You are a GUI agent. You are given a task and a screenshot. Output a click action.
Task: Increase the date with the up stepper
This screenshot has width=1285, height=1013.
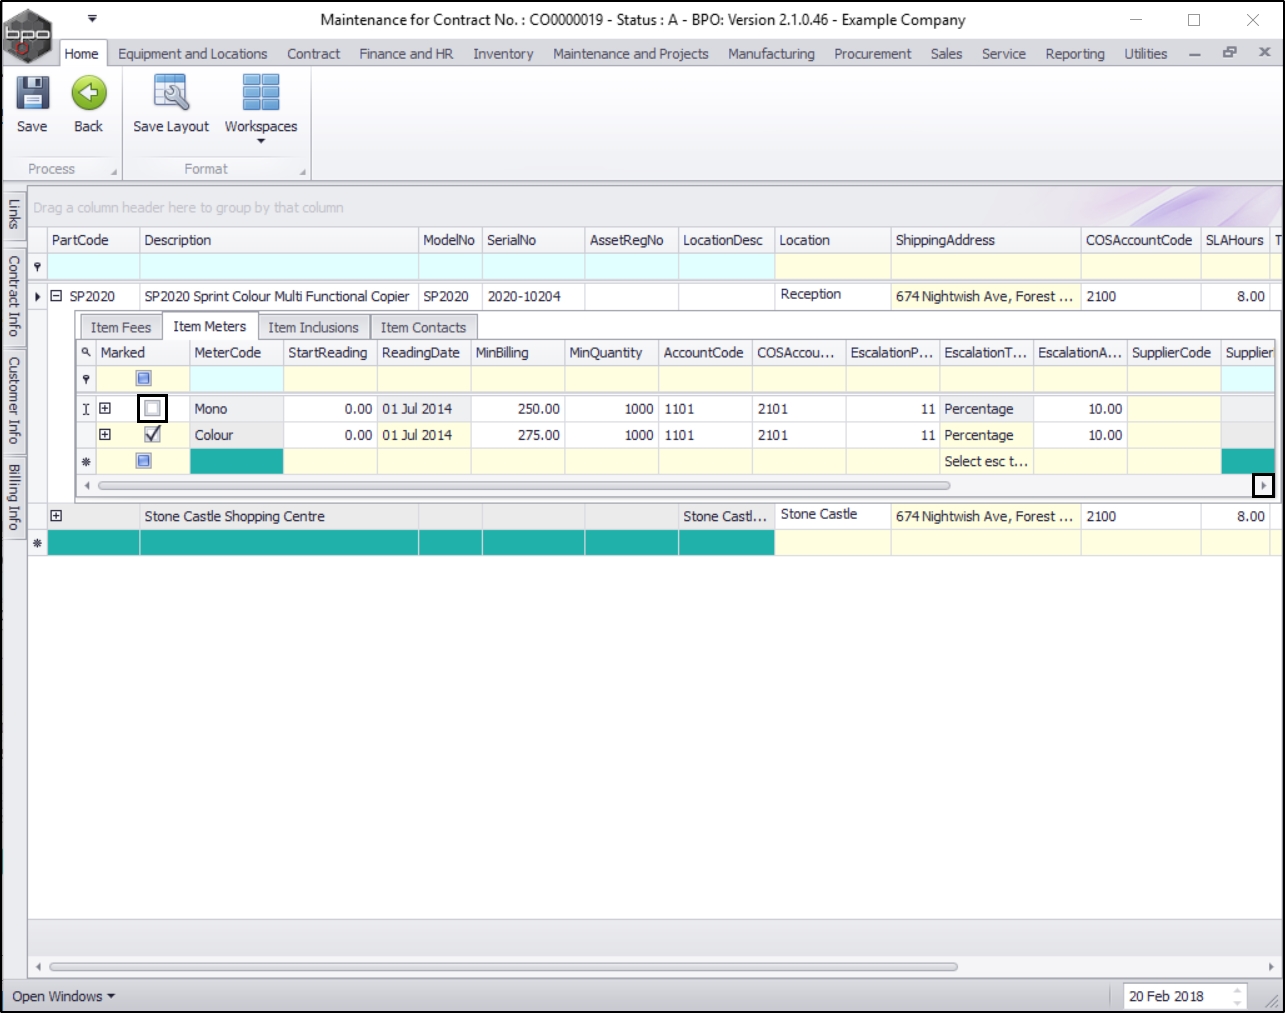coord(1237,991)
